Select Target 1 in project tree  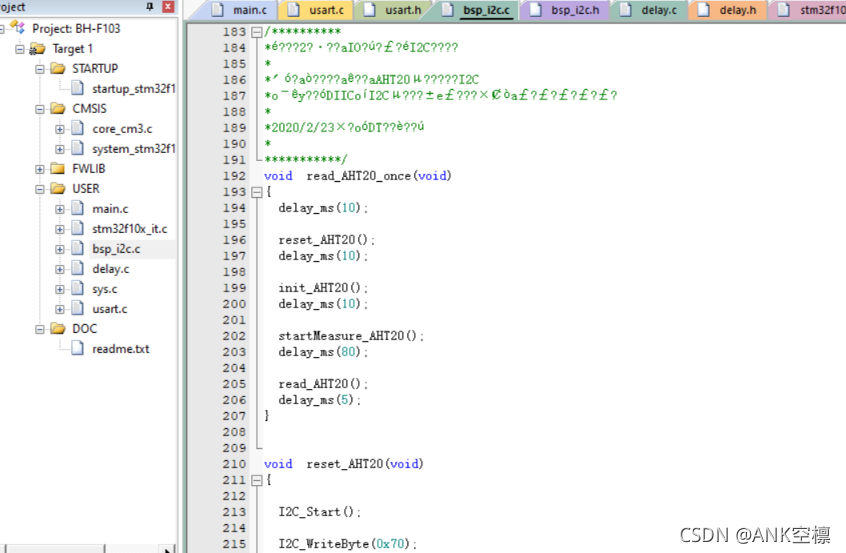coord(72,49)
